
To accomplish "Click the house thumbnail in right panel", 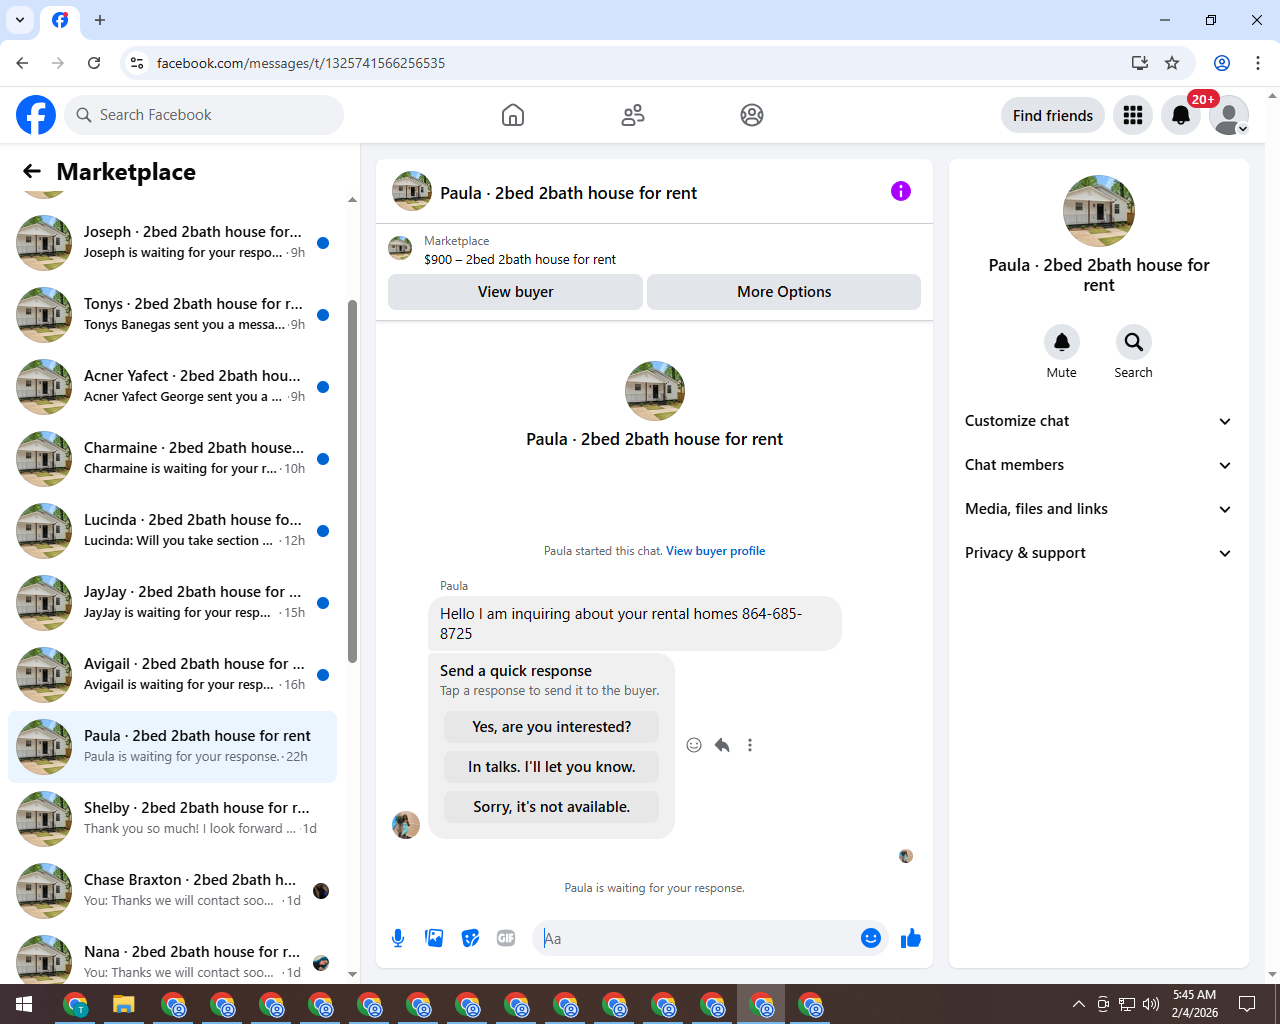I will pos(1099,211).
